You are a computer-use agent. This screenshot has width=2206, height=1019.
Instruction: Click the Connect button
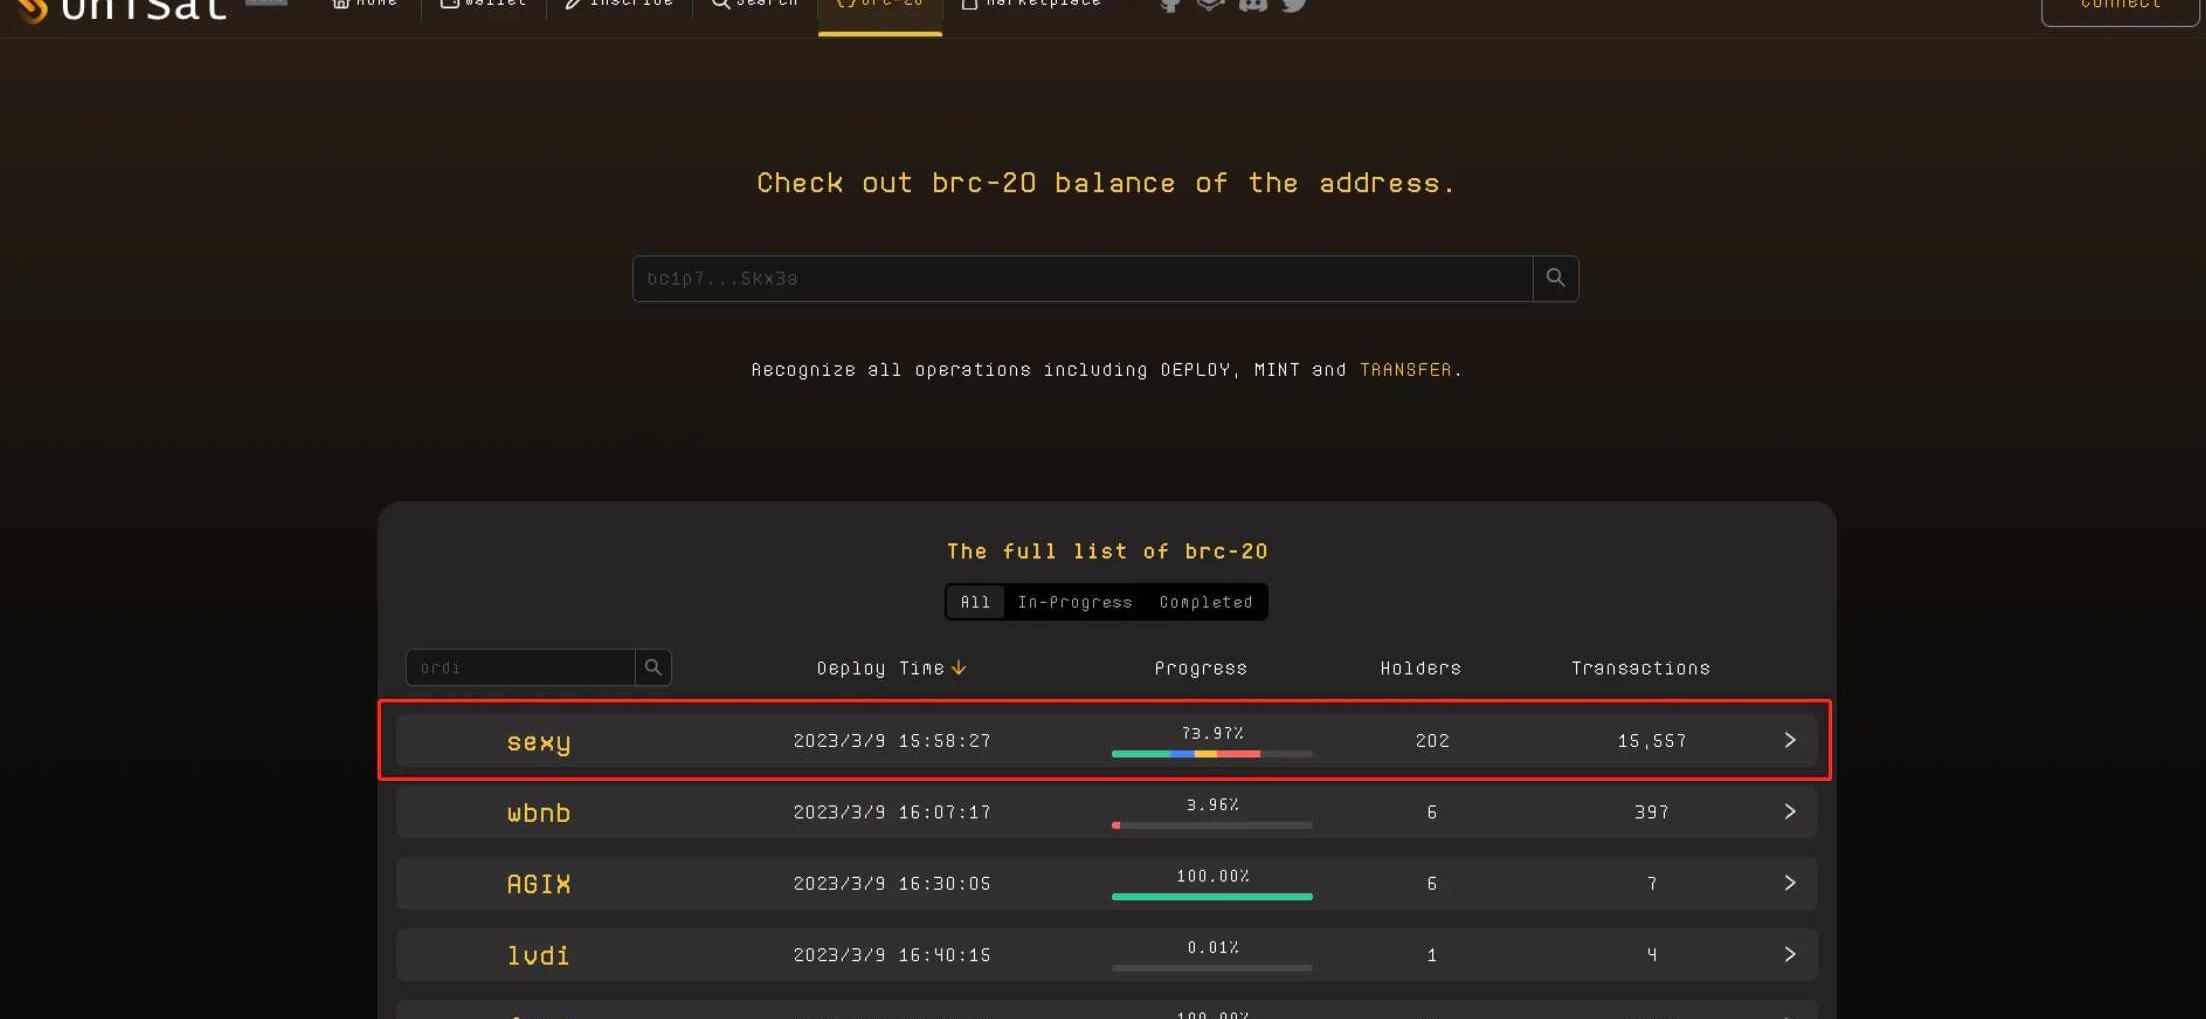pos(2119,8)
